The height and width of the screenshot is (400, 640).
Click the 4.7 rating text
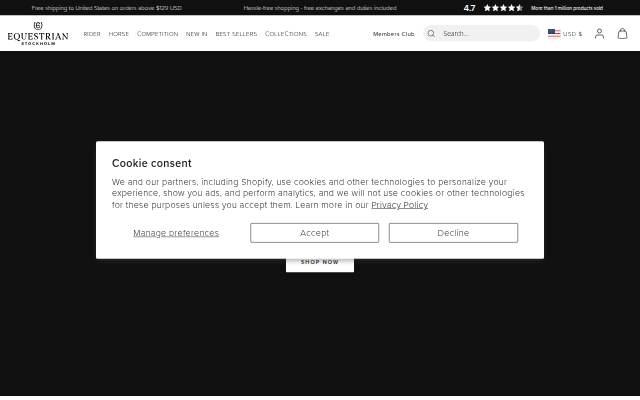(x=469, y=8)
